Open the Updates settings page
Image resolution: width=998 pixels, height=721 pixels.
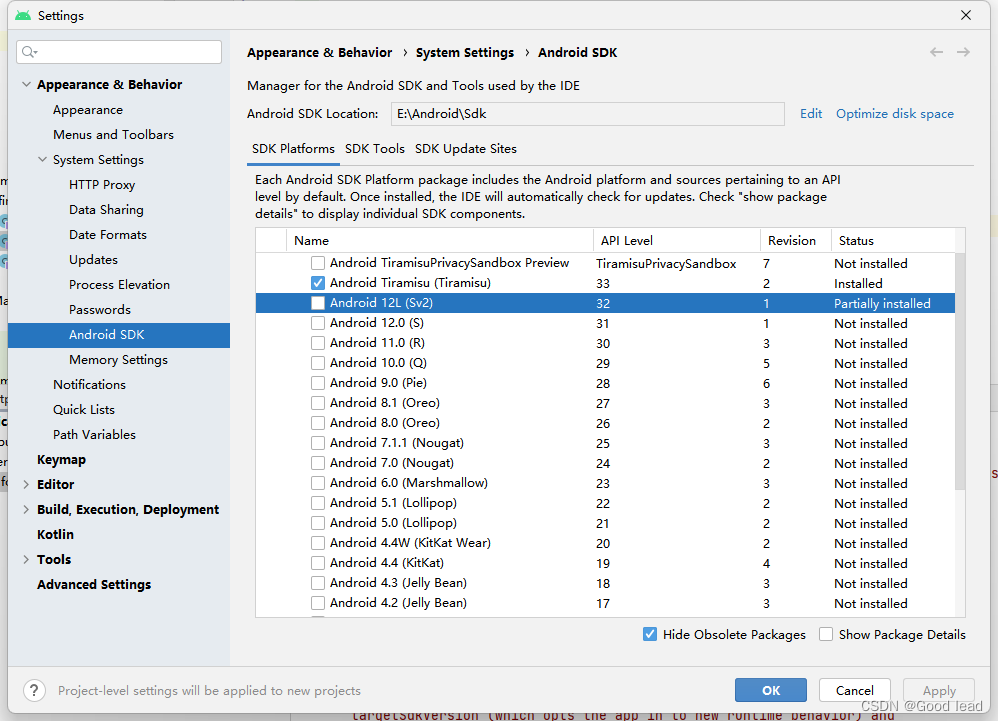click(94, 260)
